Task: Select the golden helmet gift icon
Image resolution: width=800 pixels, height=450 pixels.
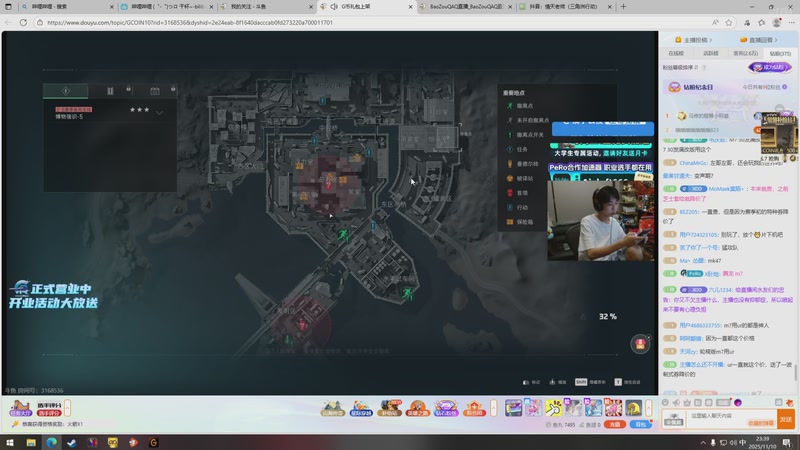Action: pos(633,408)
